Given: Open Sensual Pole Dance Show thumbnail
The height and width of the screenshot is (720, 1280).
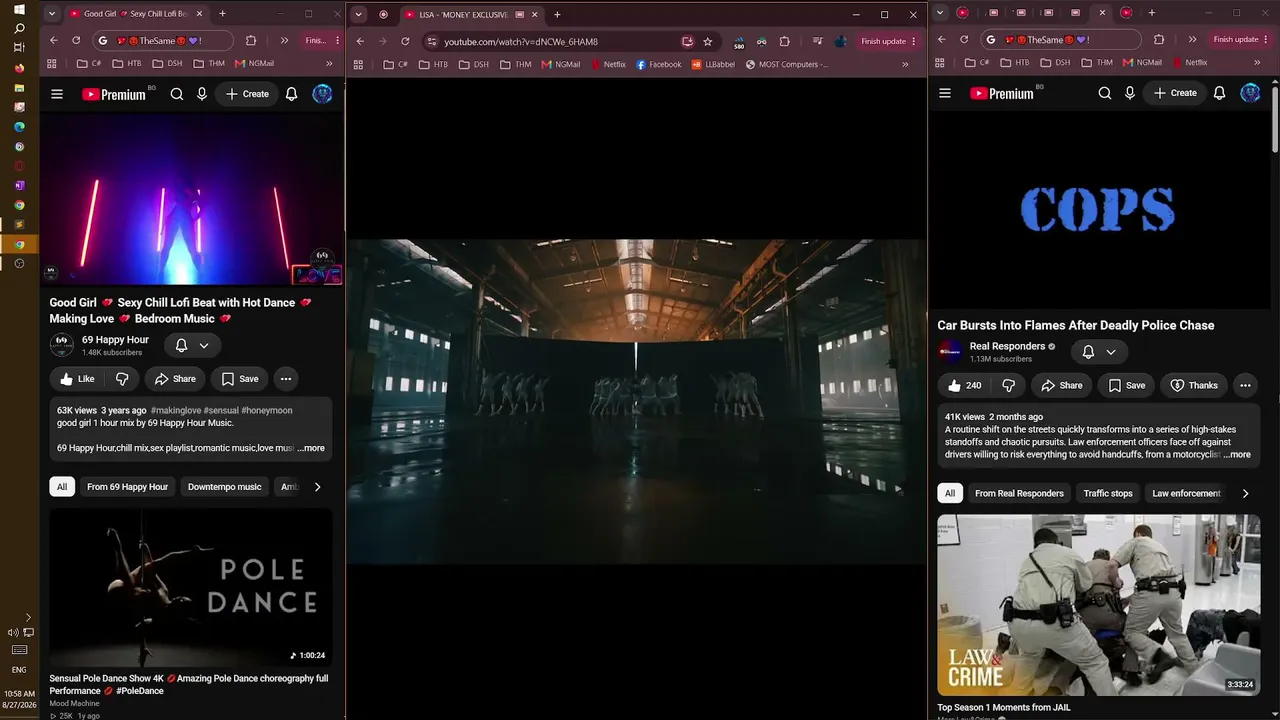Looking at the screenshot, I should pos(191,587).
